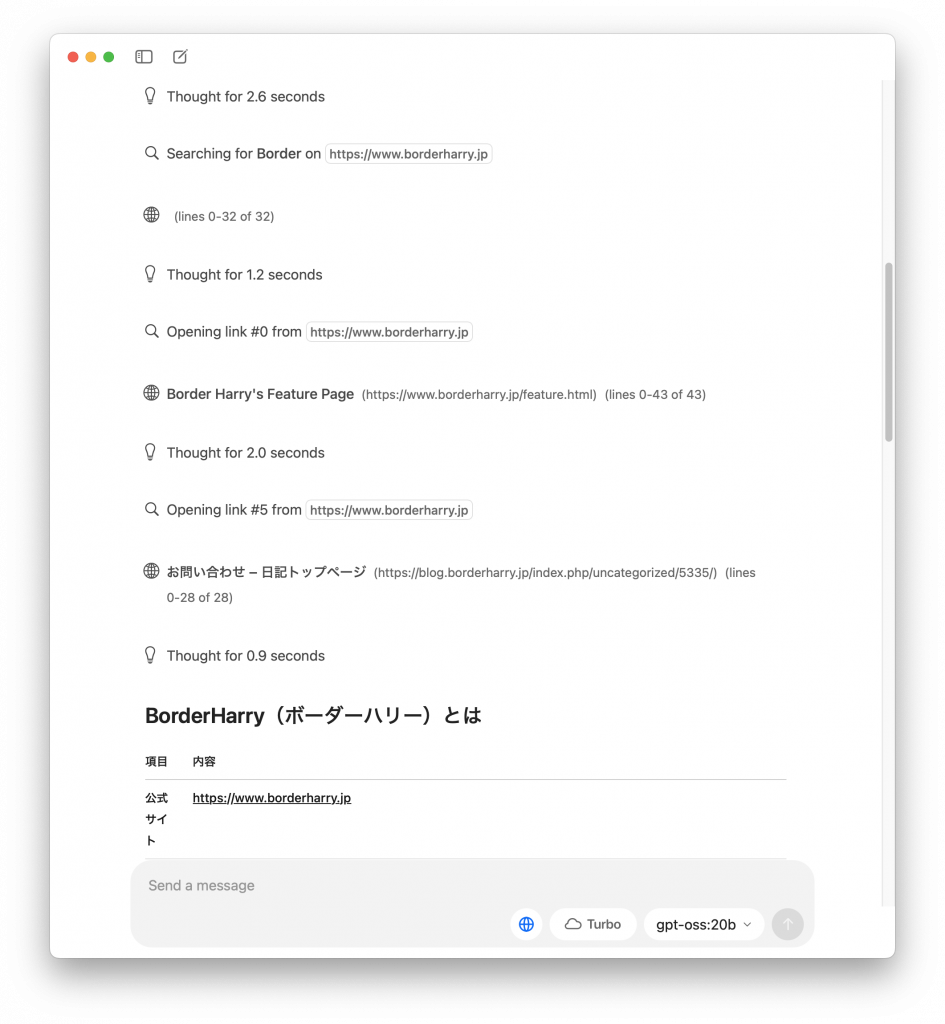Click borderharry.jp URL chip in Searching for Border

click(x=408, y=154)
